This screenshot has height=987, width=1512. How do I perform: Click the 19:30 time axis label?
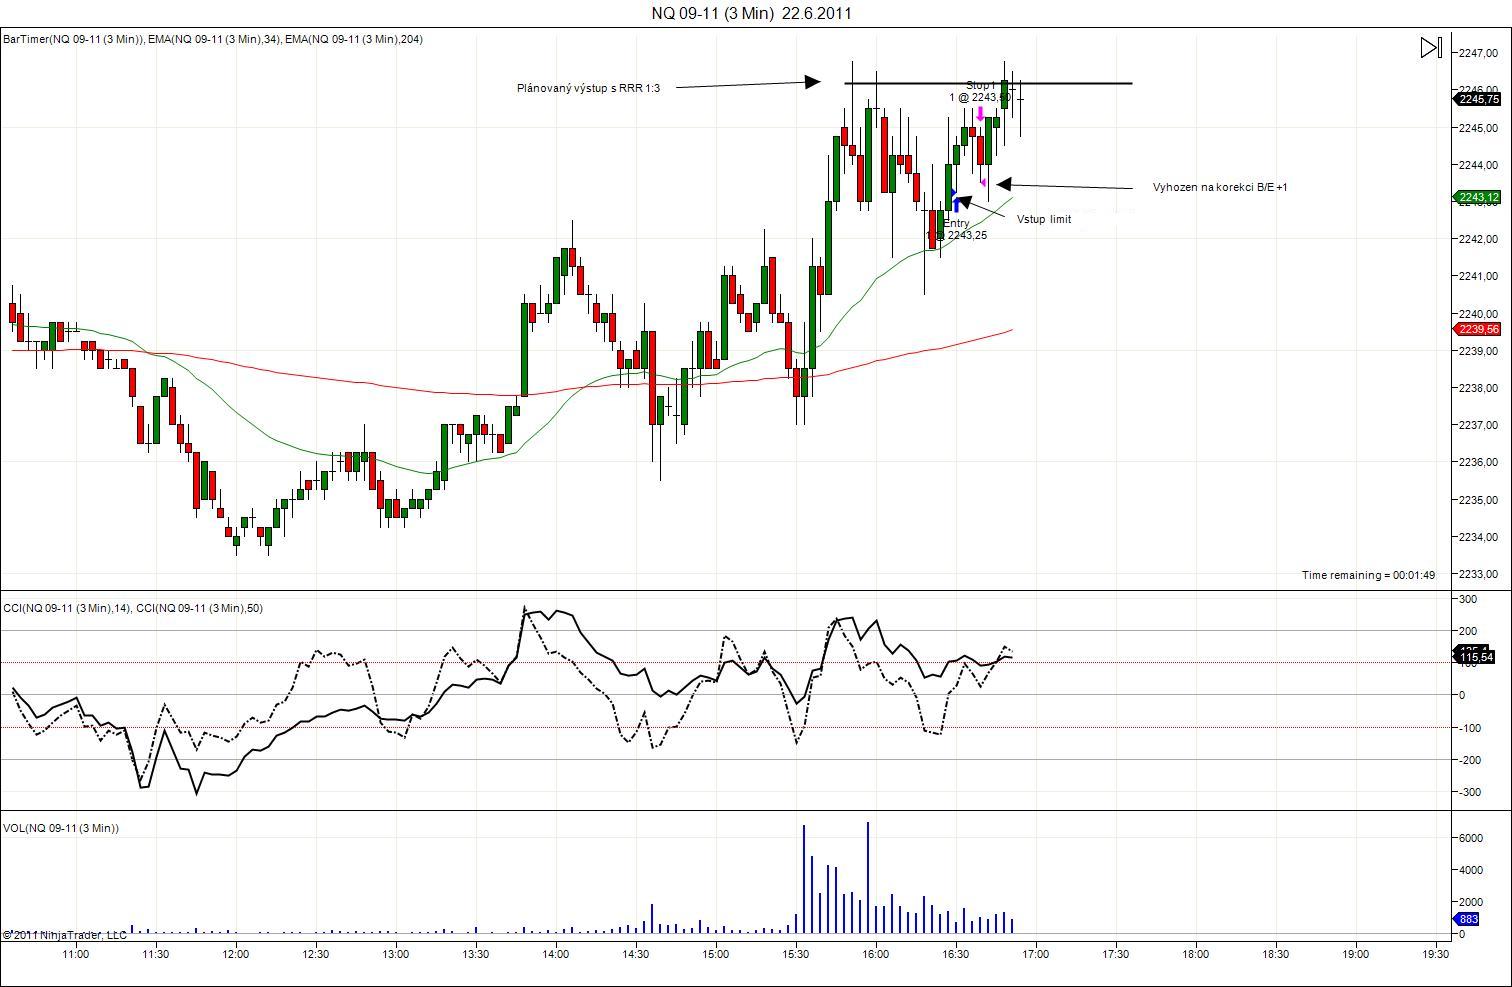tap(1436, 954)
